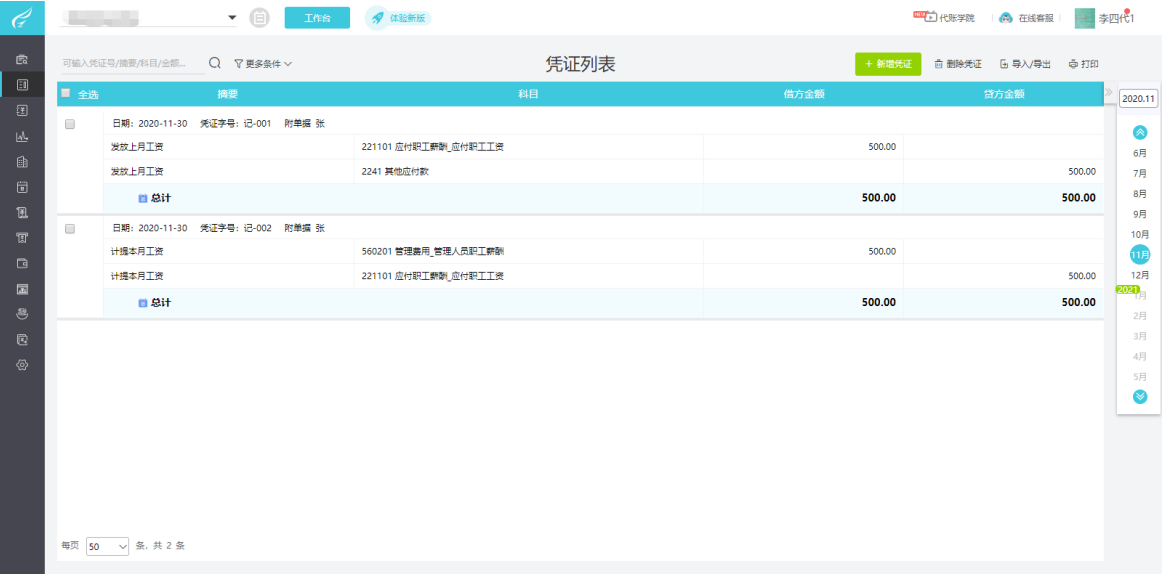Screen dimensions: 1164x576
Task: Open the company selector dropdown arrow
Action: (232, 18)
